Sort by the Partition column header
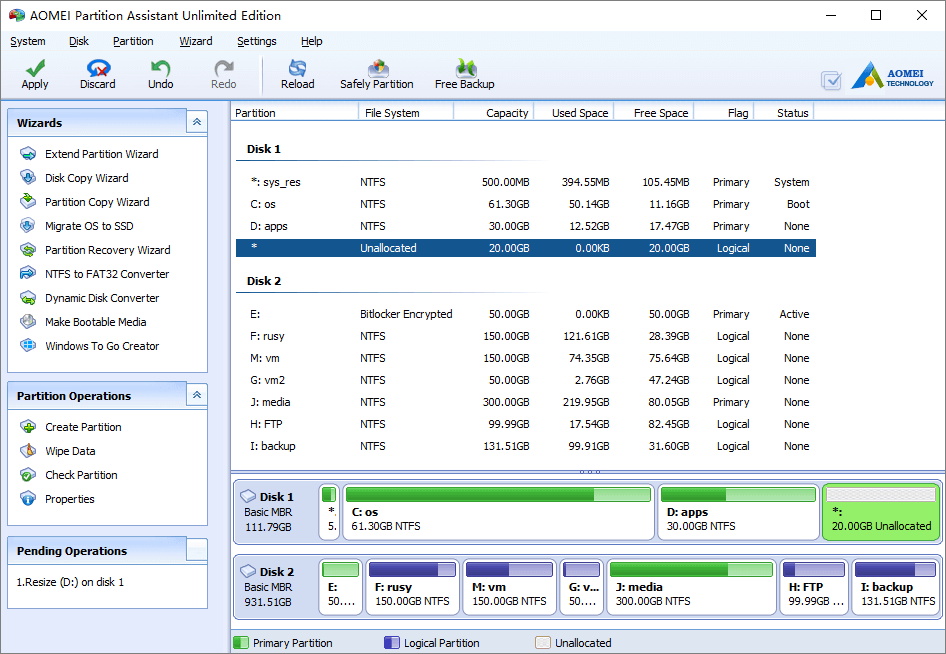 295,113
